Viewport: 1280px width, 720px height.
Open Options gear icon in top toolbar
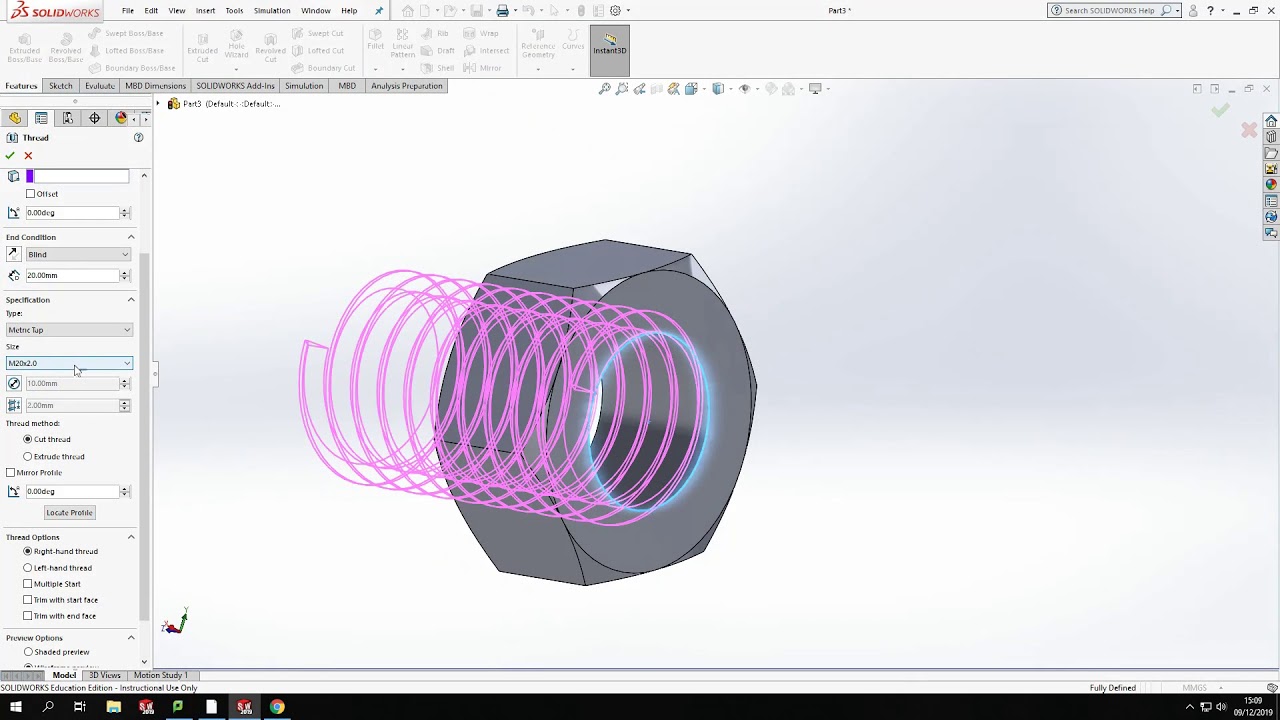615,11
